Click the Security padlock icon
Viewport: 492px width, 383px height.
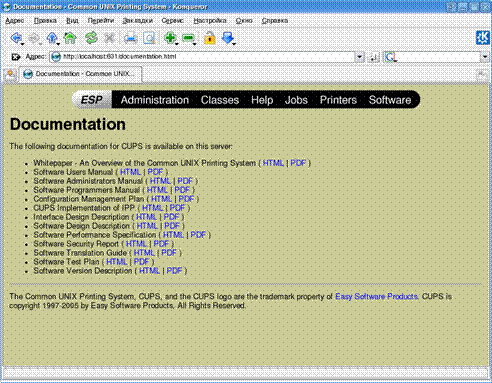pos(210,38)
